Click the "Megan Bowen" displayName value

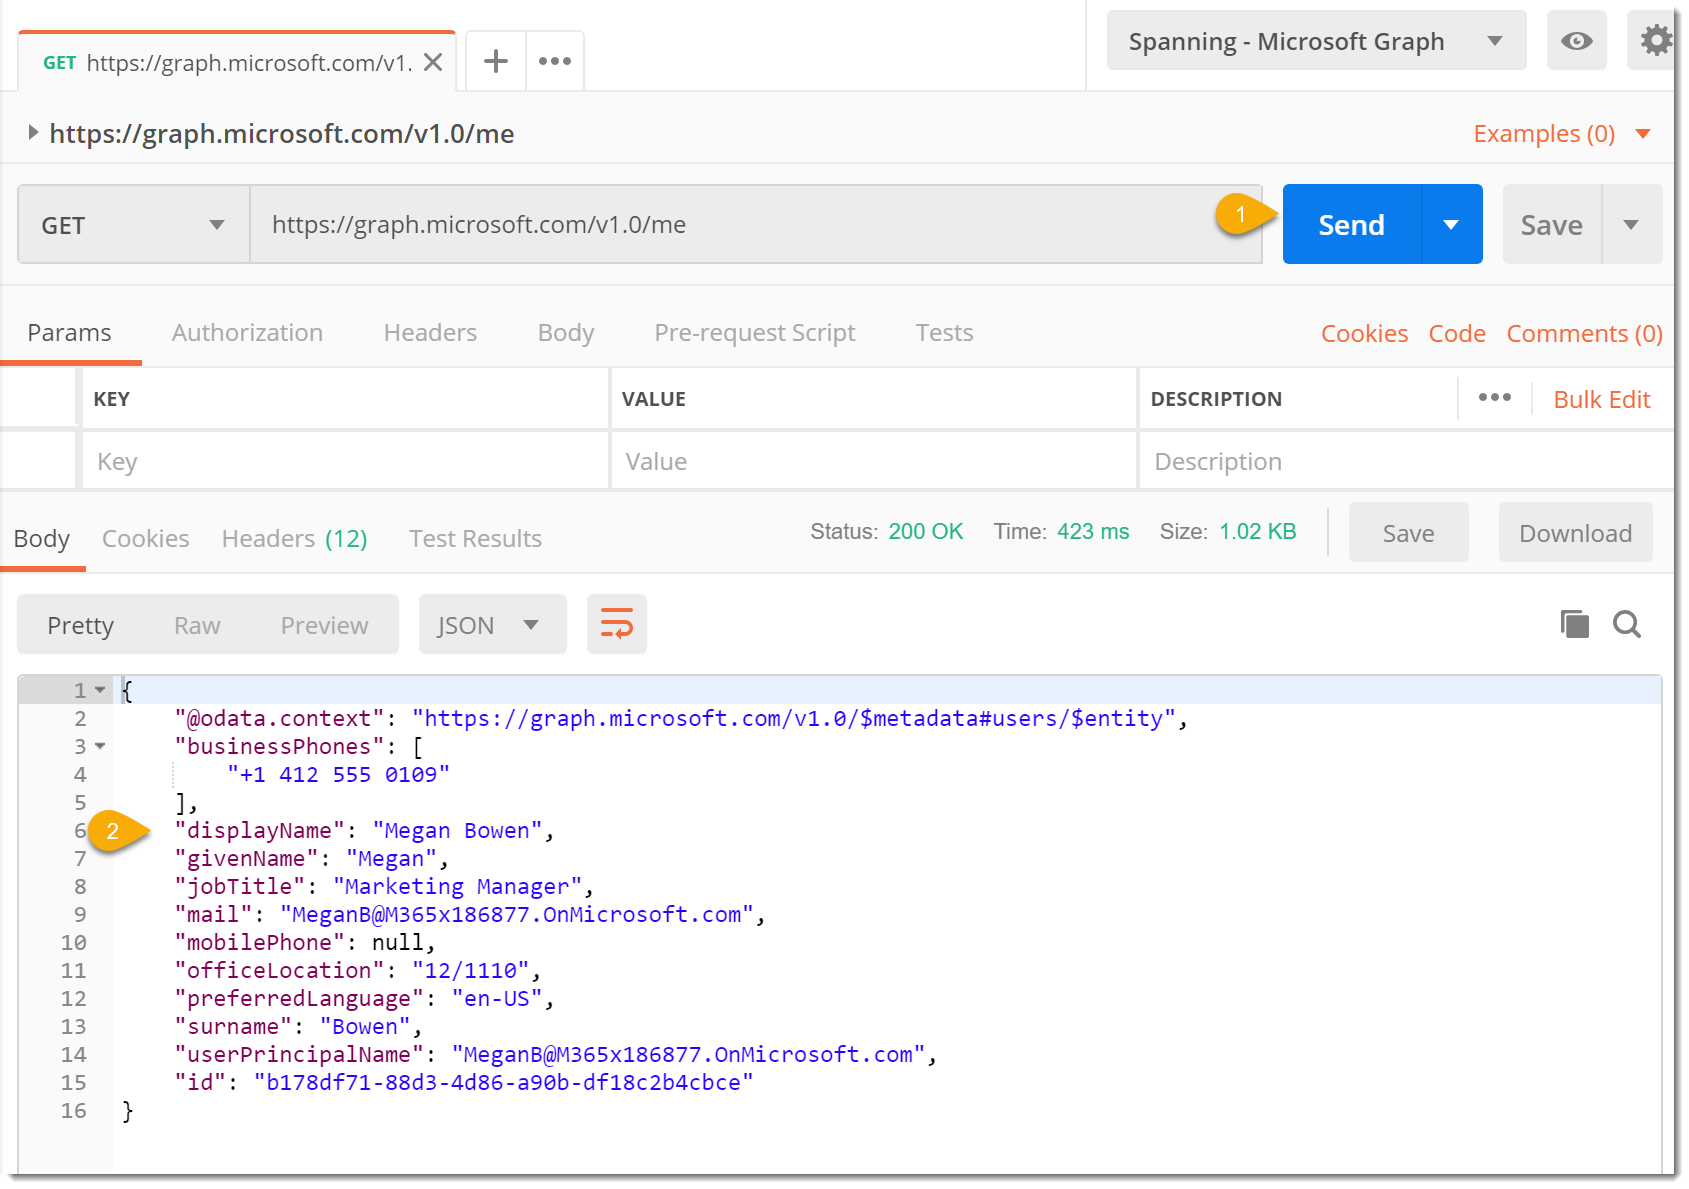point(457,830)
